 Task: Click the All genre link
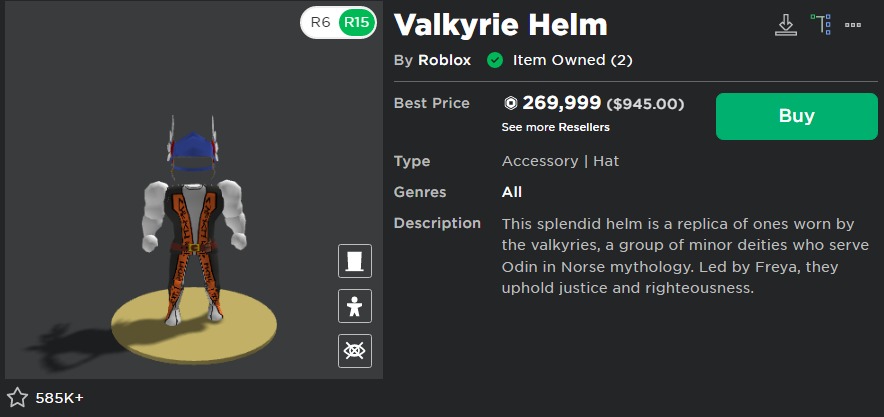tap(511, 192)
